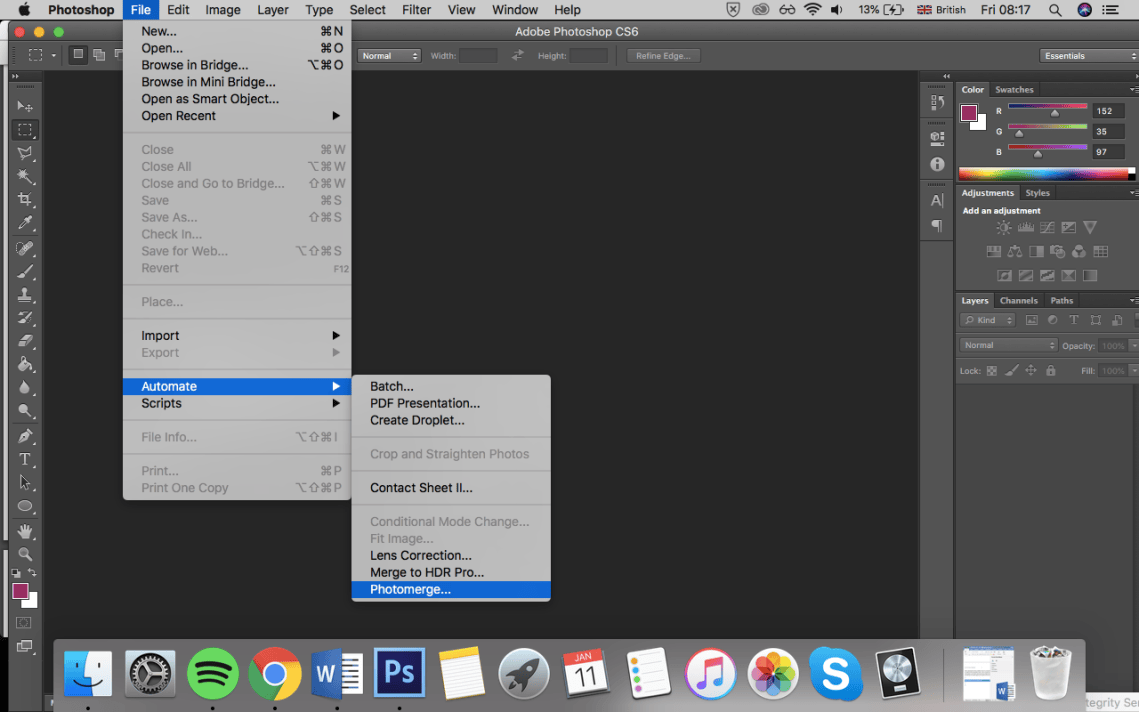
Task: Toggle lock transparent pixels
Action: [992, 371]
